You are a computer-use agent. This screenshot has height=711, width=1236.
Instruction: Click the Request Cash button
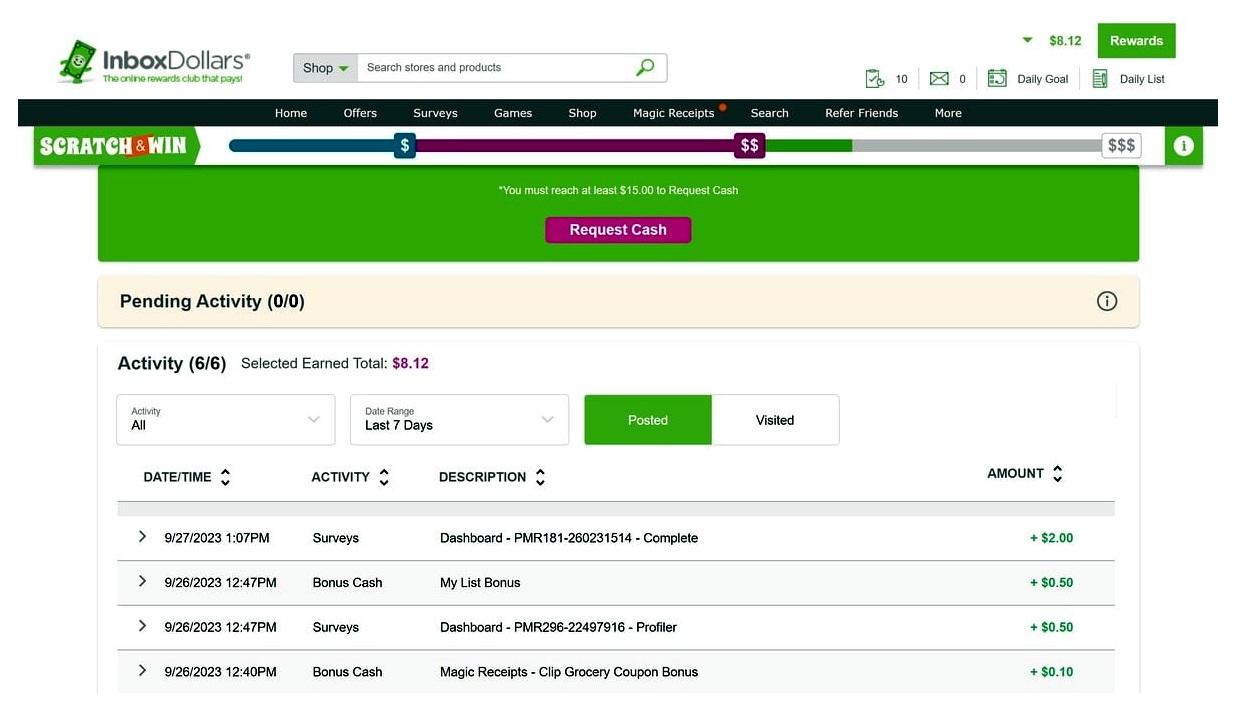pos(618,230)
